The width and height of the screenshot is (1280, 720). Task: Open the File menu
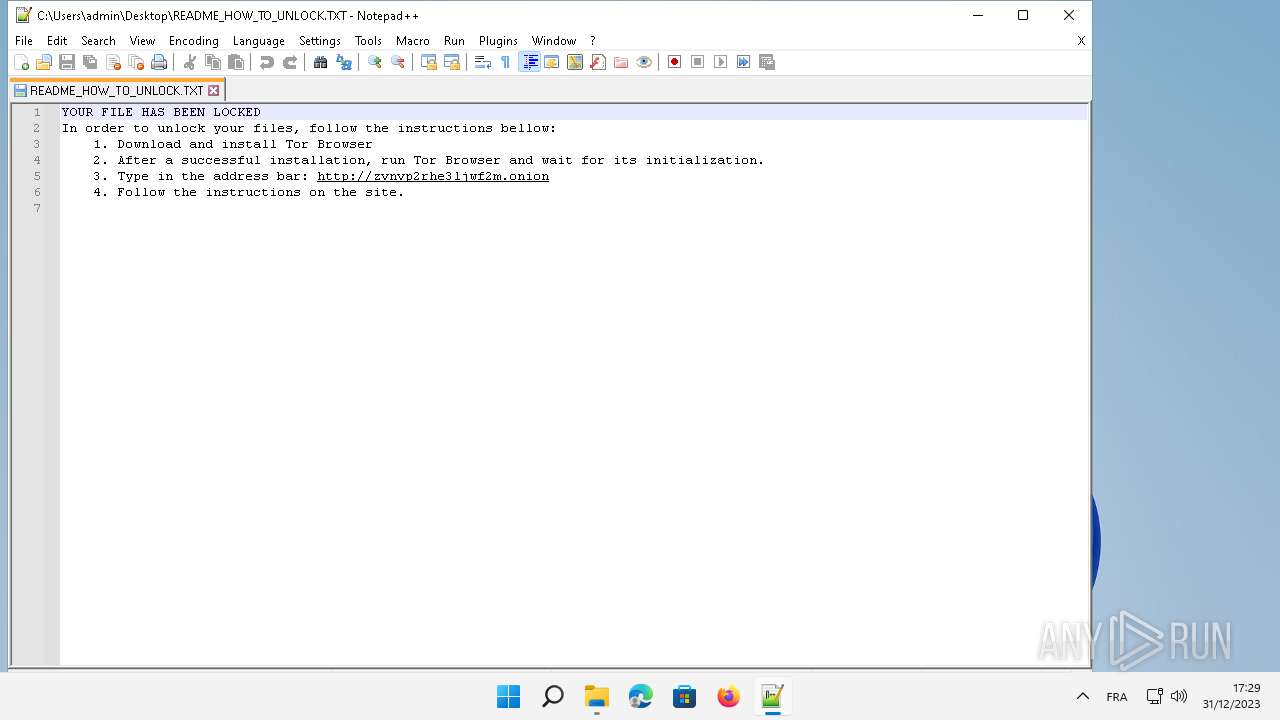click(24, 41)
